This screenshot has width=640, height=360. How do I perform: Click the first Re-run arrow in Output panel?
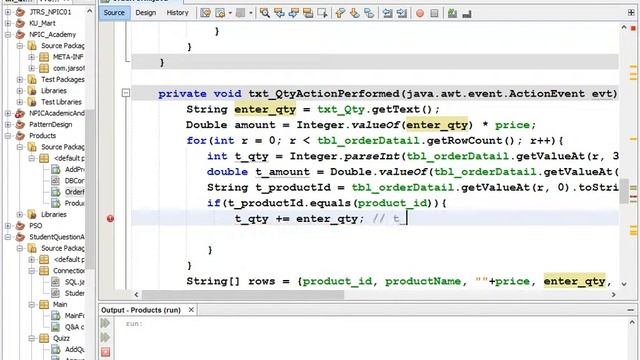(x=105, y=323)
